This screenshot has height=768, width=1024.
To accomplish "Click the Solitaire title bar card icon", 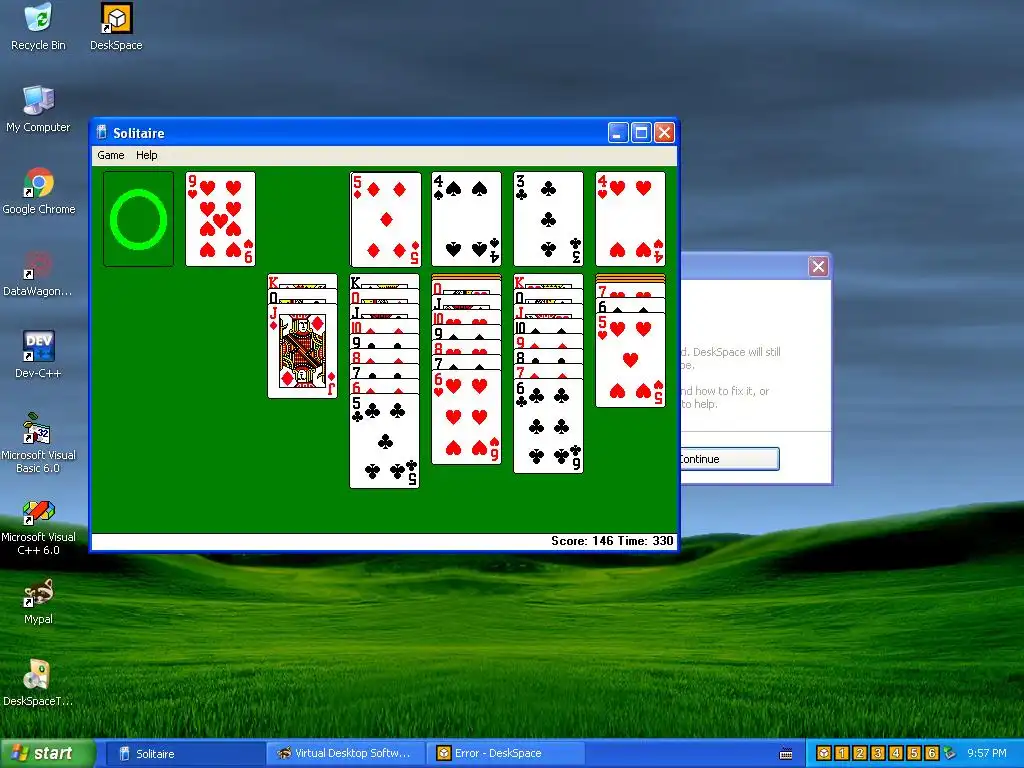I will (102, 133).
